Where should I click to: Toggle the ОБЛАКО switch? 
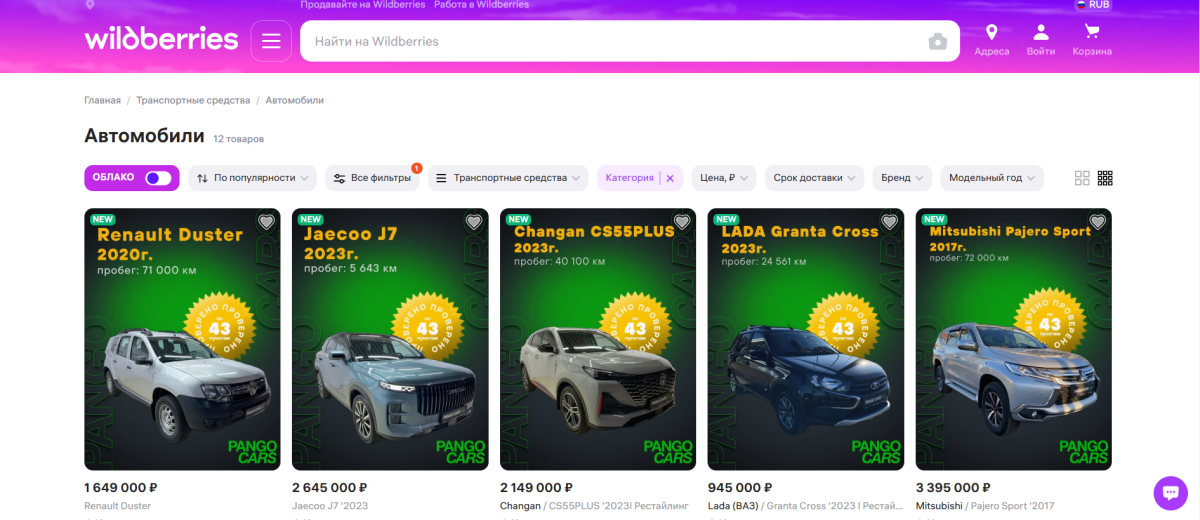point(158,178)
